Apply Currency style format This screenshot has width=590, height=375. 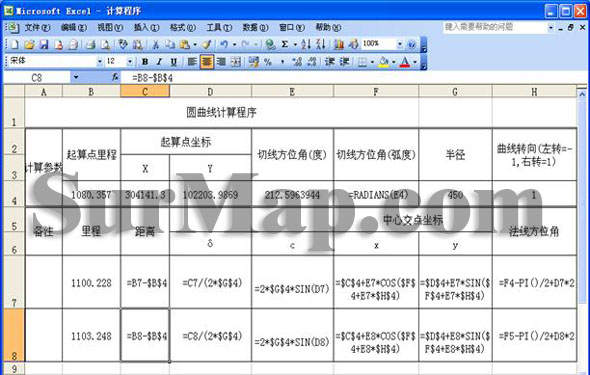254,62
